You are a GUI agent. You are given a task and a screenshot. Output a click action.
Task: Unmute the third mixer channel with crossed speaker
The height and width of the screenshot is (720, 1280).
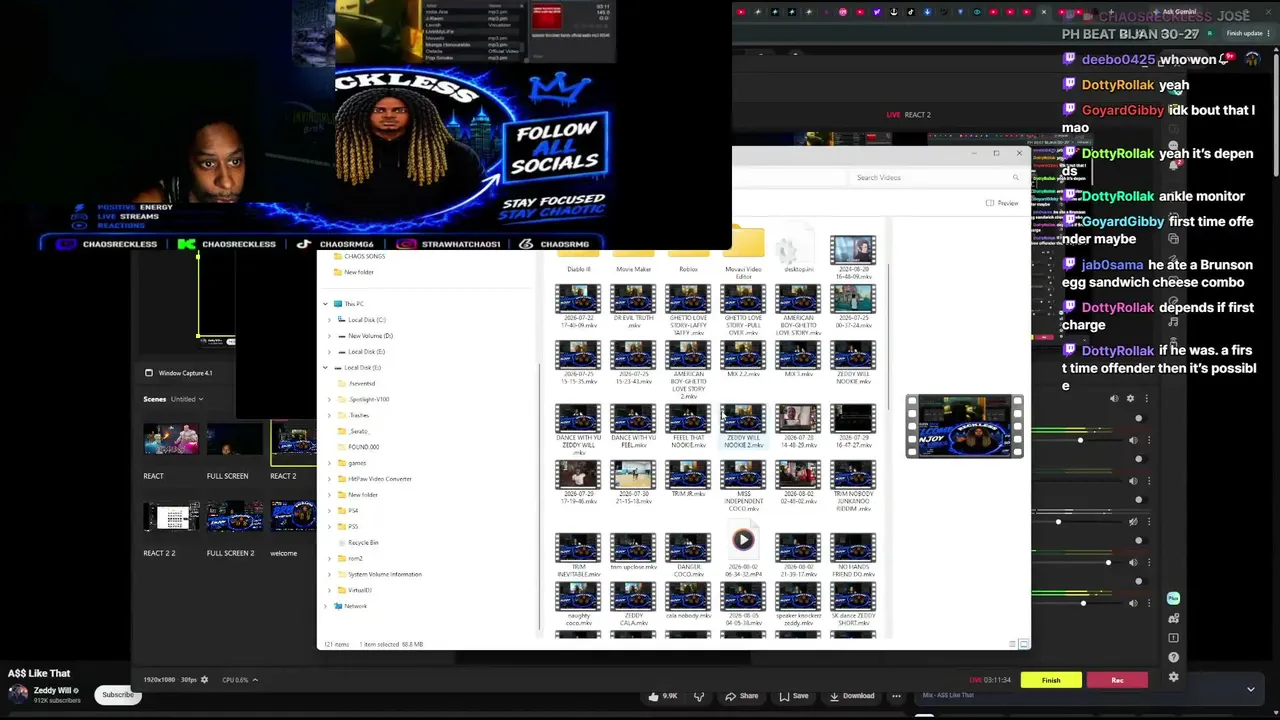coord(1133,521)
